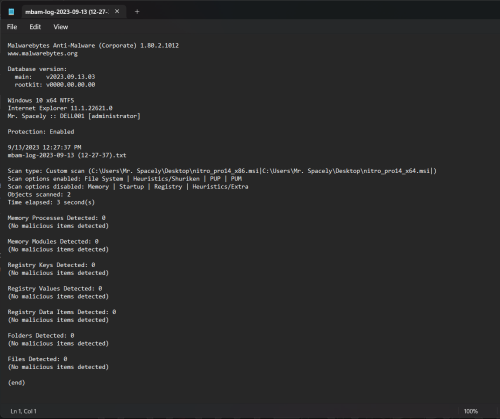Click 'No malicious items detected' under Memory Processes
Image resolution: width=500 pixels, height=419 pixels.
[x=58, y=226]
